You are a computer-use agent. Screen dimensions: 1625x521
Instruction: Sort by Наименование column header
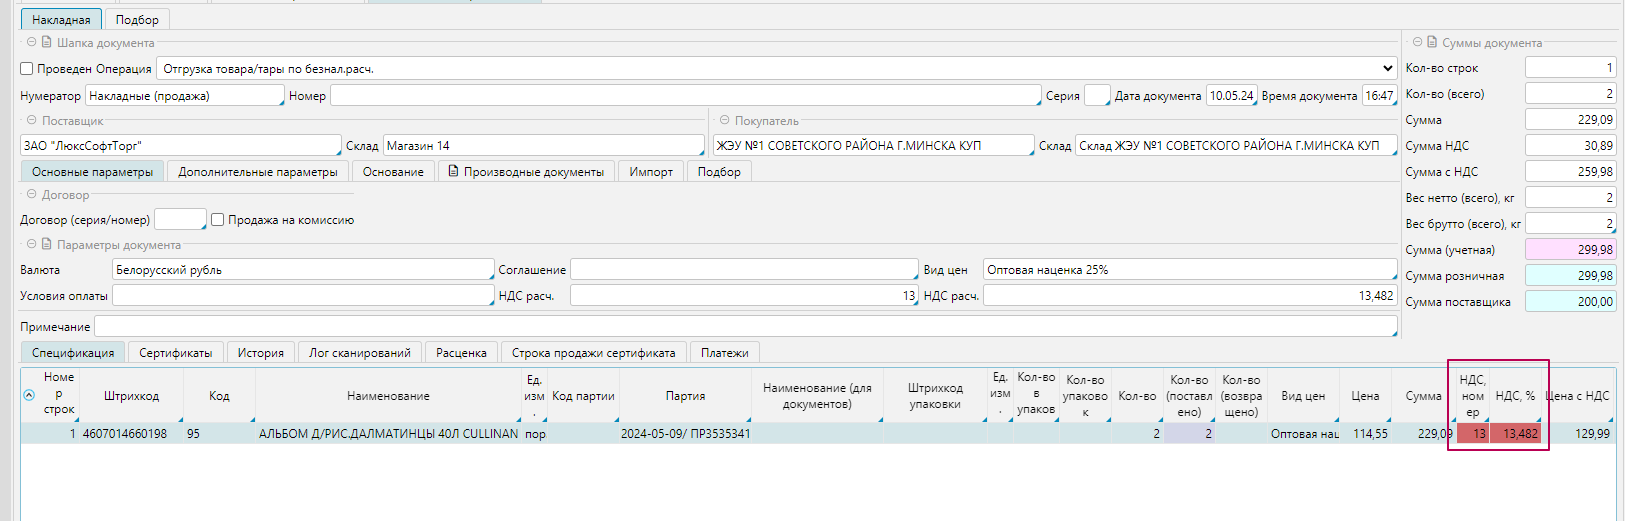point(388,396)
